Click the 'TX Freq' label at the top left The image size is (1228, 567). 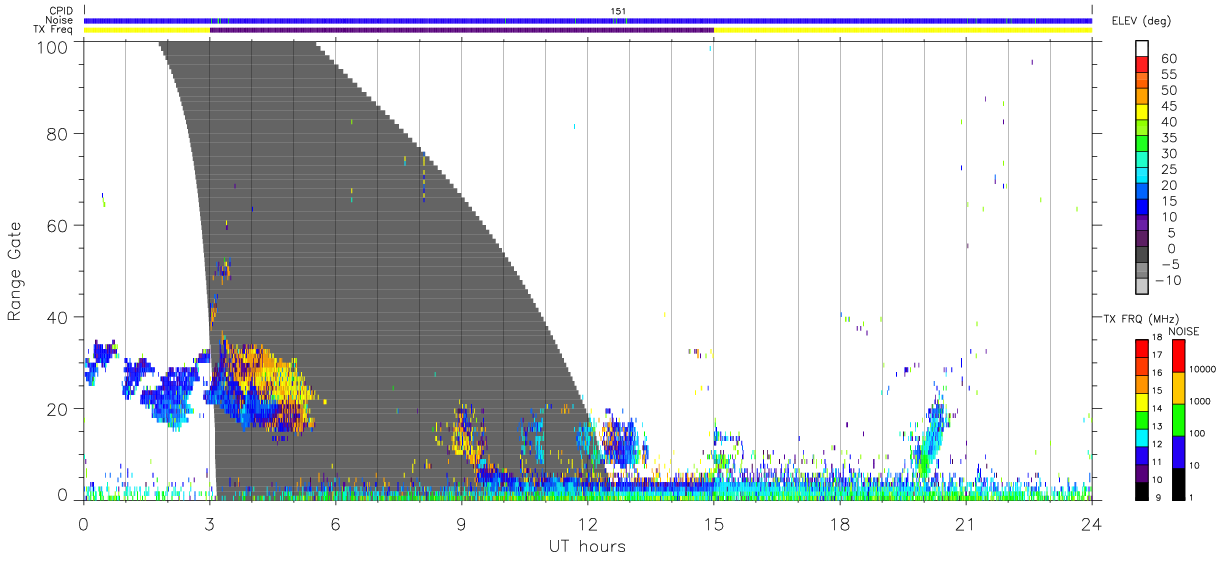coord(55,30)
